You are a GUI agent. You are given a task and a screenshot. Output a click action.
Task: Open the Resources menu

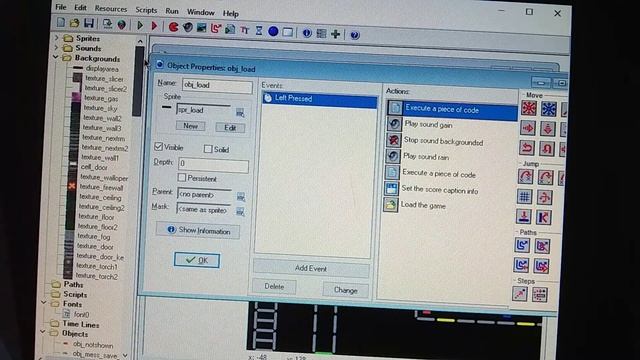(x=111, y=9)
